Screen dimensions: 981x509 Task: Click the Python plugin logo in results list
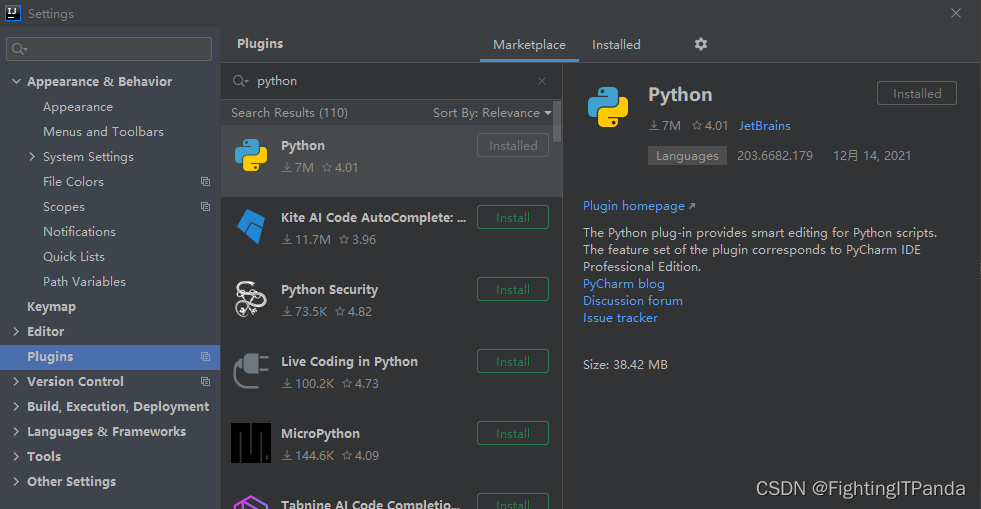[x=251, y=155]
